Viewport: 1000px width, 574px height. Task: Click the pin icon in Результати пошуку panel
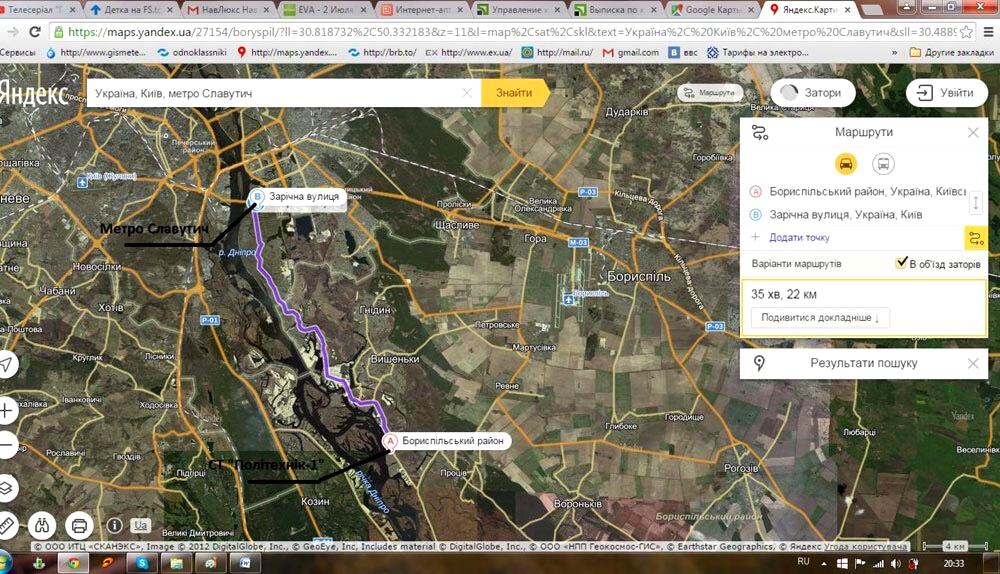(759, 364)
